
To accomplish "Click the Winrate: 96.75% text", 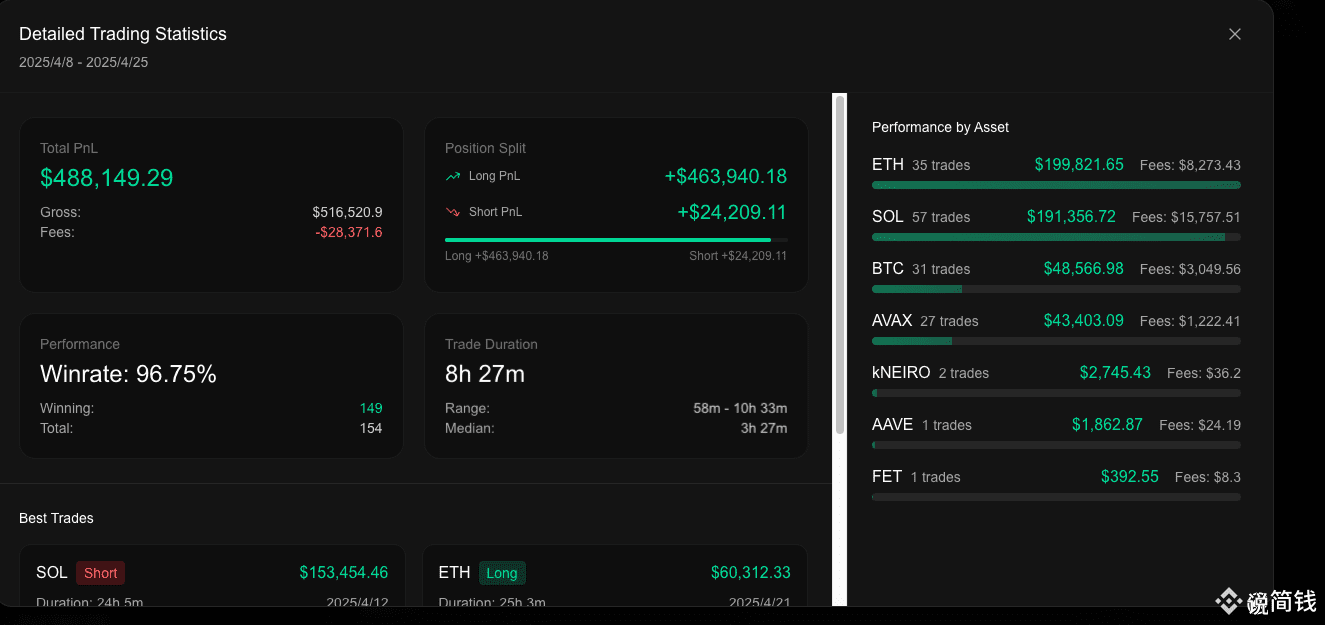I will [x=128, y=374].
